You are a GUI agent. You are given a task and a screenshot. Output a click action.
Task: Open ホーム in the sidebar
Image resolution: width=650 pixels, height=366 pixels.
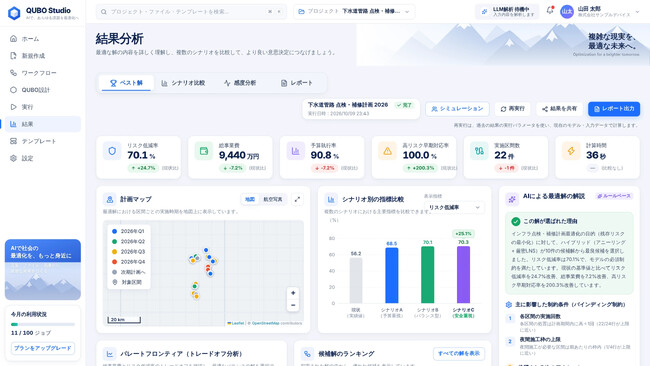click(43, 39)
